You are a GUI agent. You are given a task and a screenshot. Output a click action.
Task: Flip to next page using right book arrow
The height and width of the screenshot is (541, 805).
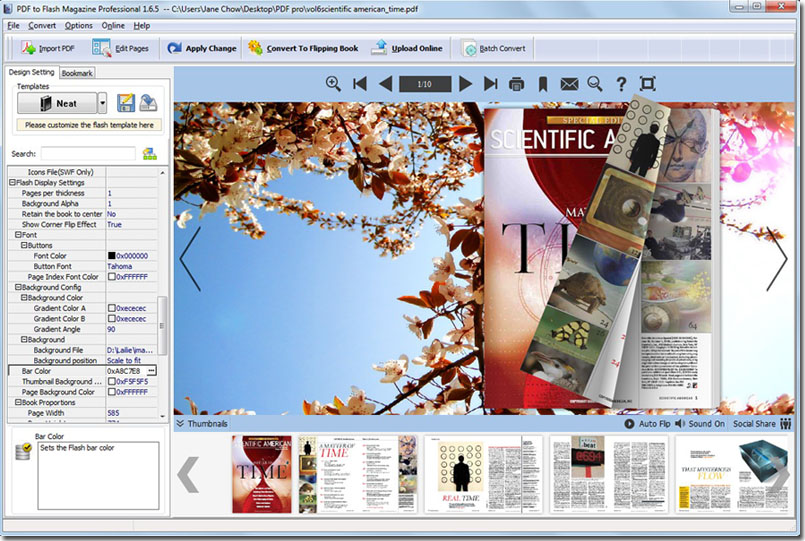point(777,259)
